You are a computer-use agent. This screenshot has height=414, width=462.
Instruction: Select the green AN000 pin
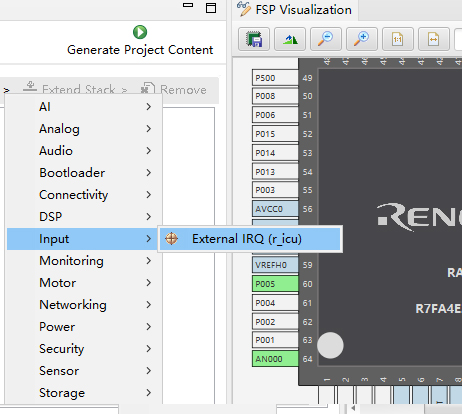[275, 359]
